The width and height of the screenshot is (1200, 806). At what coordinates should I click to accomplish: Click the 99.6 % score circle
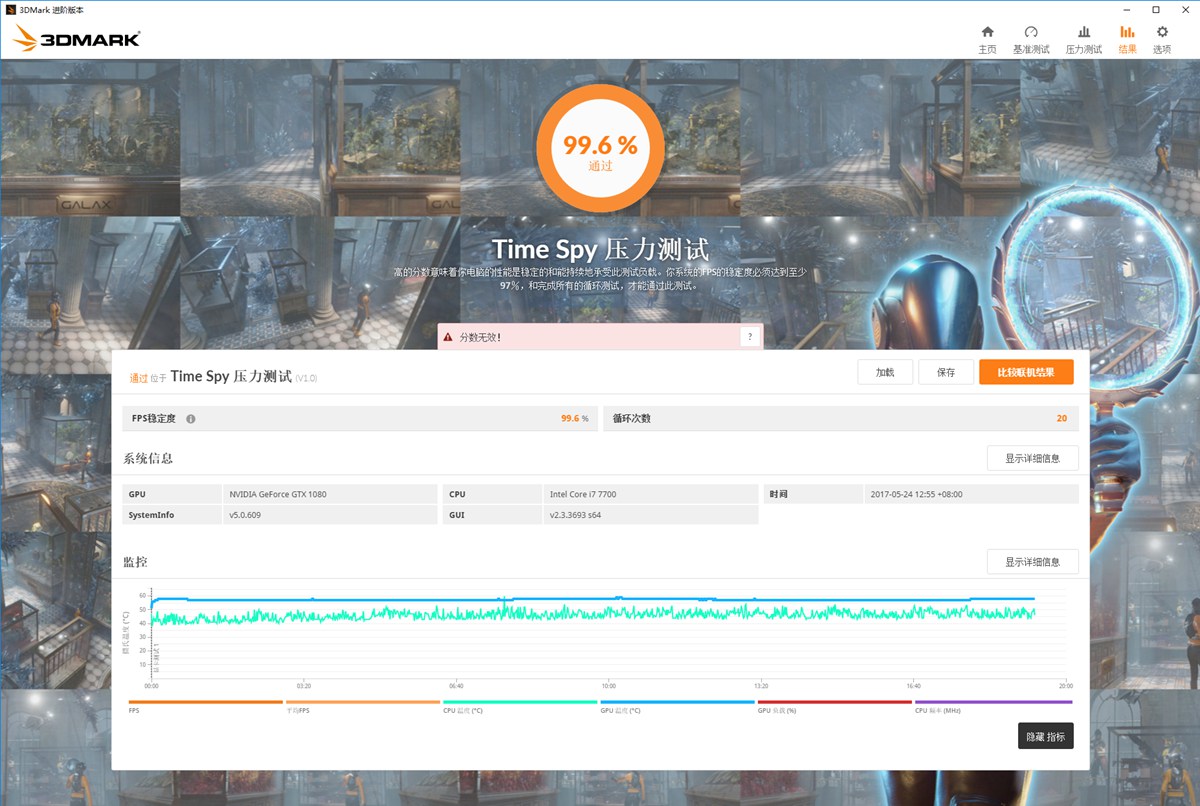tap(600, 150)
